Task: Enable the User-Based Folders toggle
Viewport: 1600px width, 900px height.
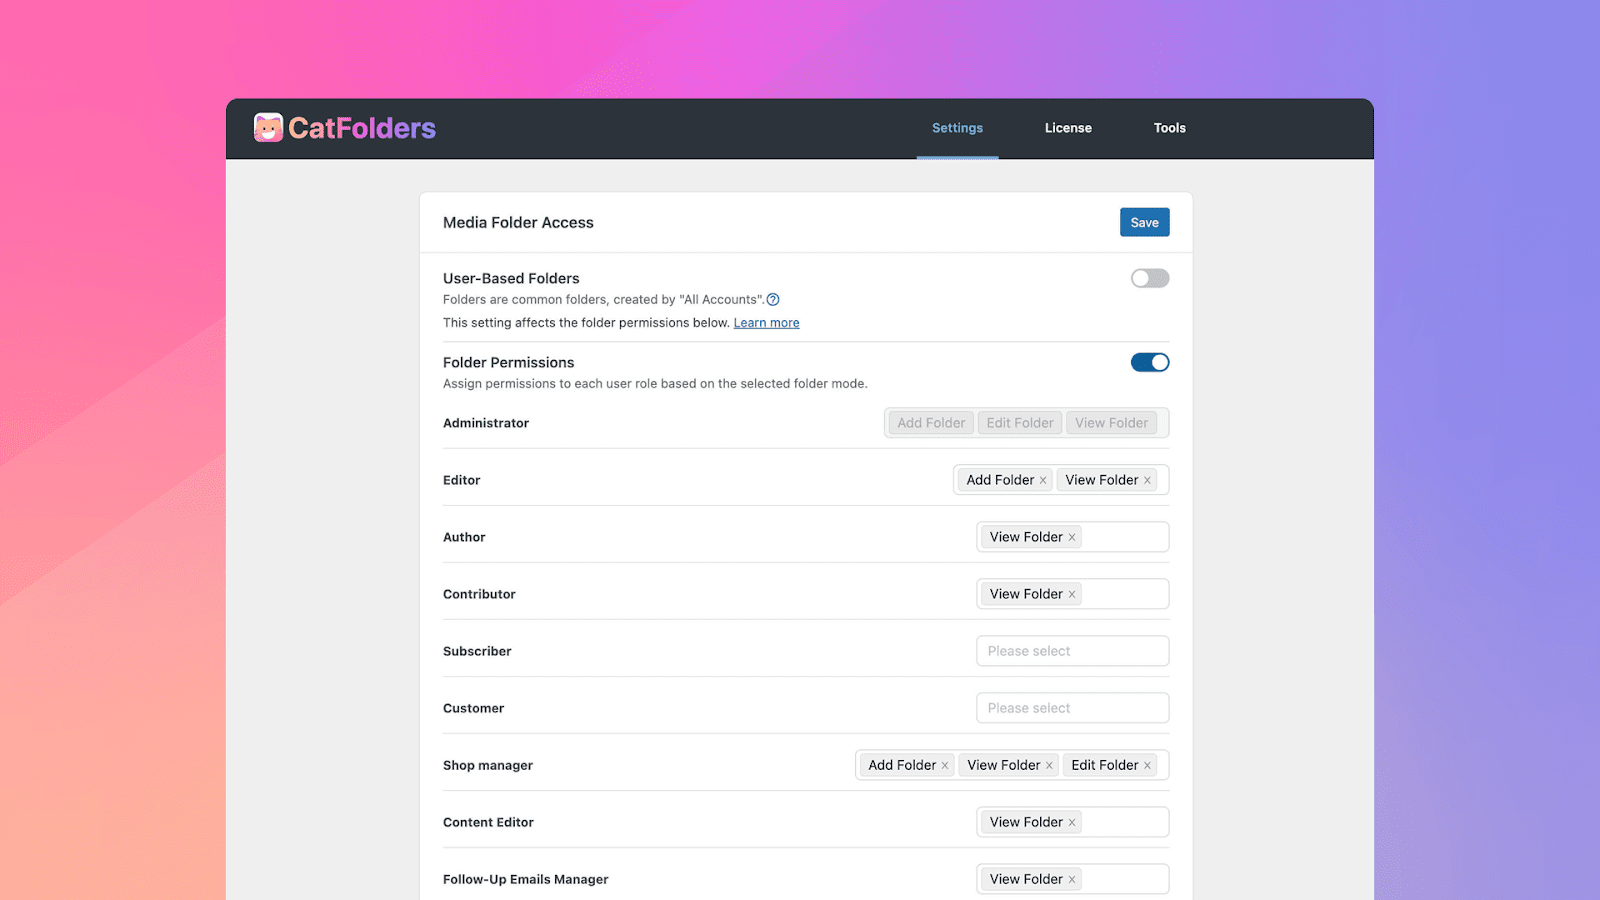Action: click(x=1150, y=278)
